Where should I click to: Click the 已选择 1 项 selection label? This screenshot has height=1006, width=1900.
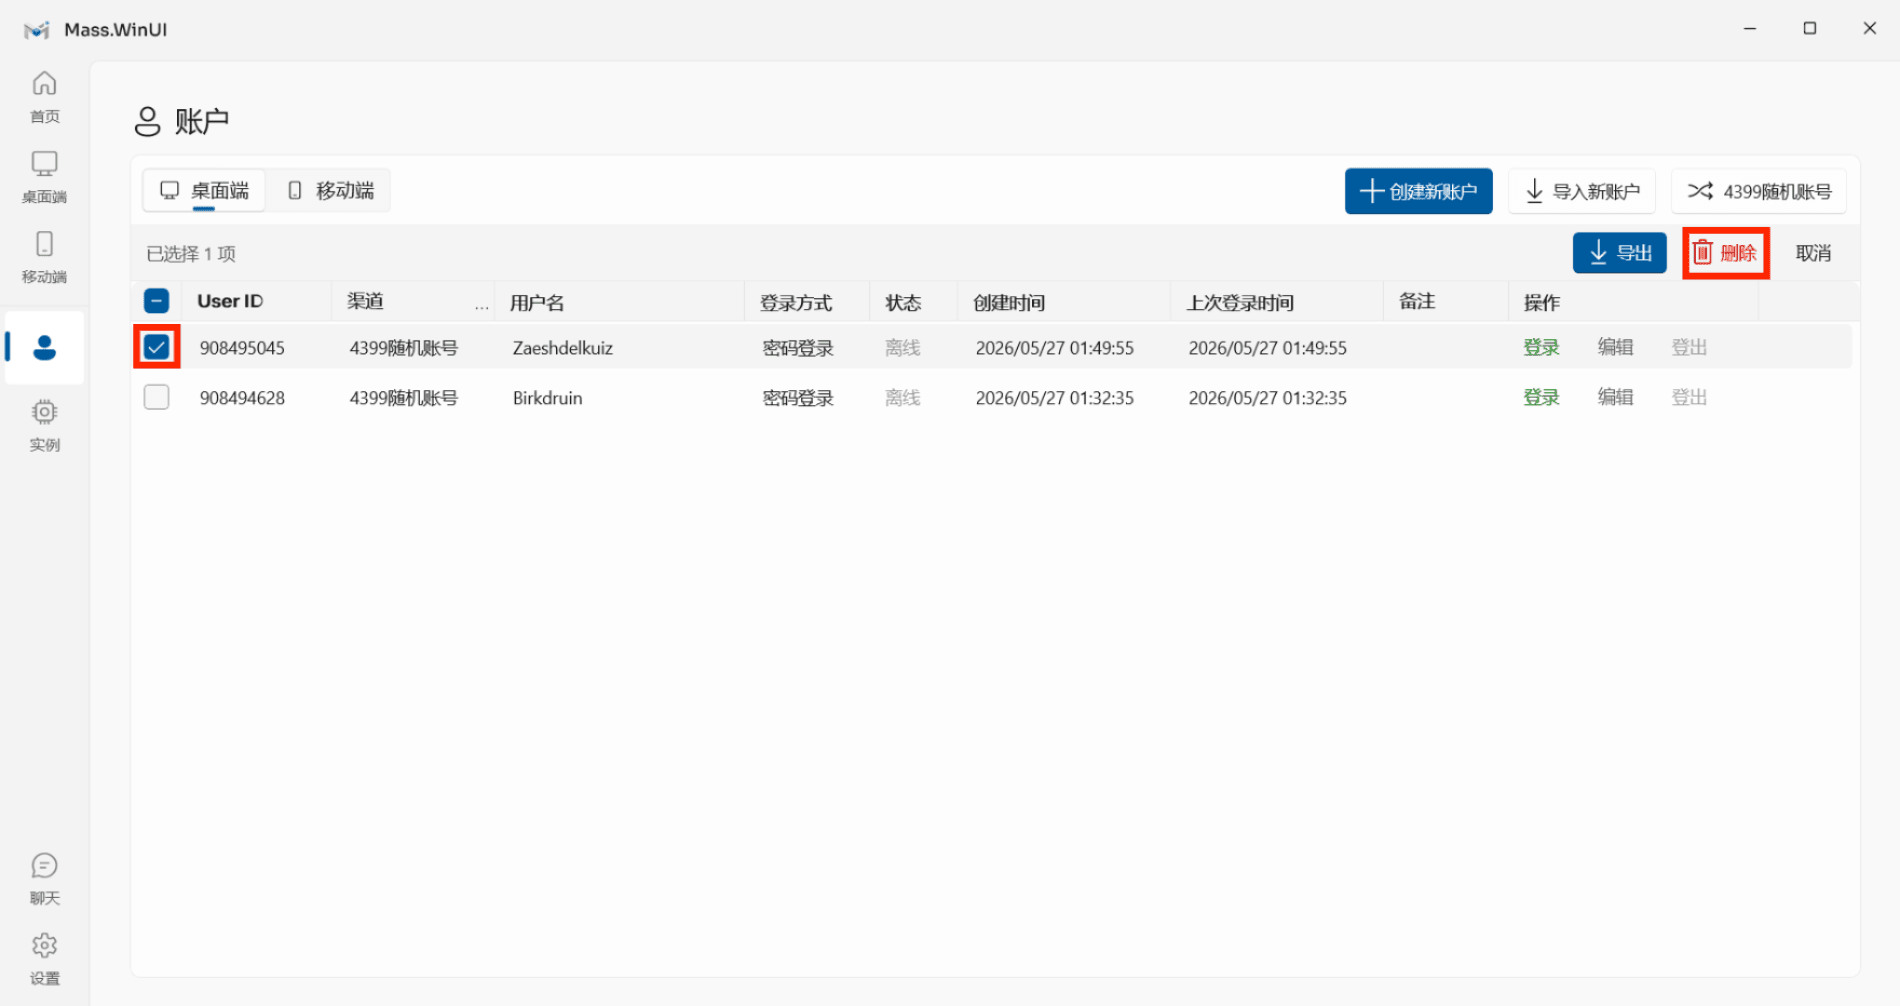point(191,254)
